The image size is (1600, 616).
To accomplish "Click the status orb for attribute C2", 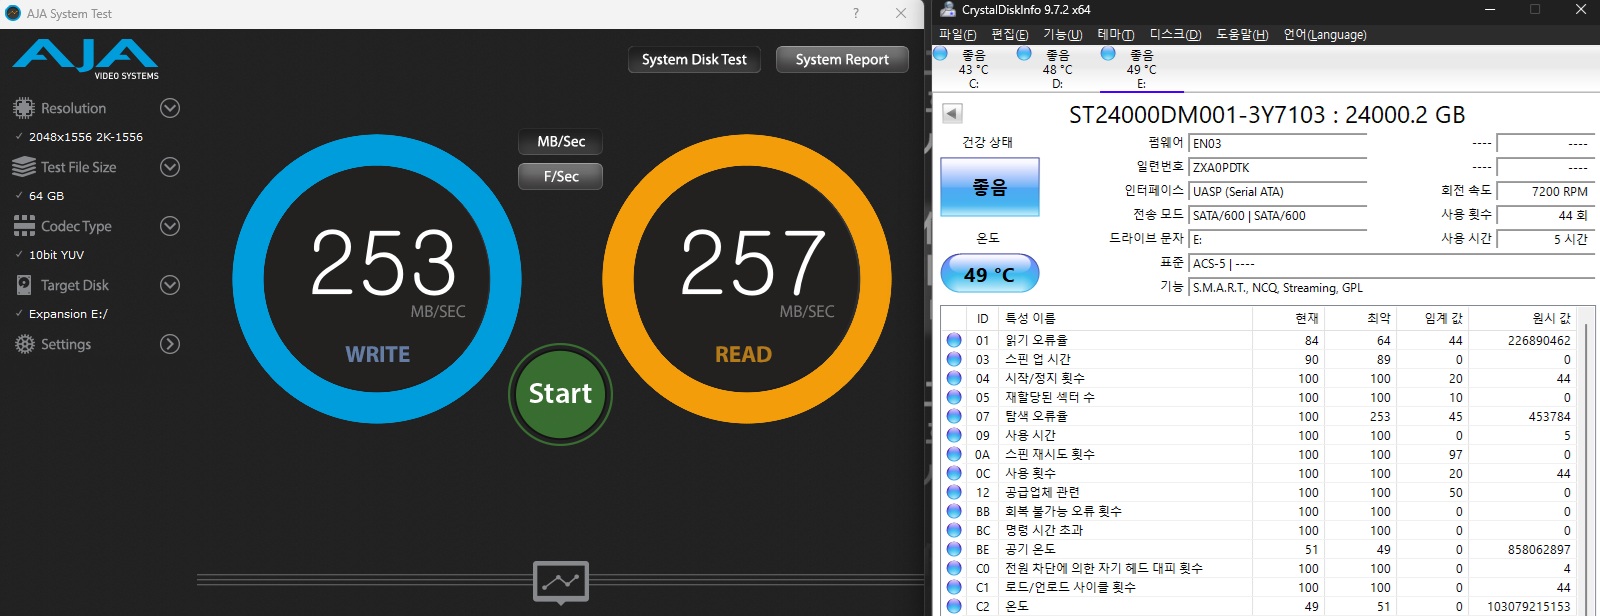I will click(x=954, y=606).
